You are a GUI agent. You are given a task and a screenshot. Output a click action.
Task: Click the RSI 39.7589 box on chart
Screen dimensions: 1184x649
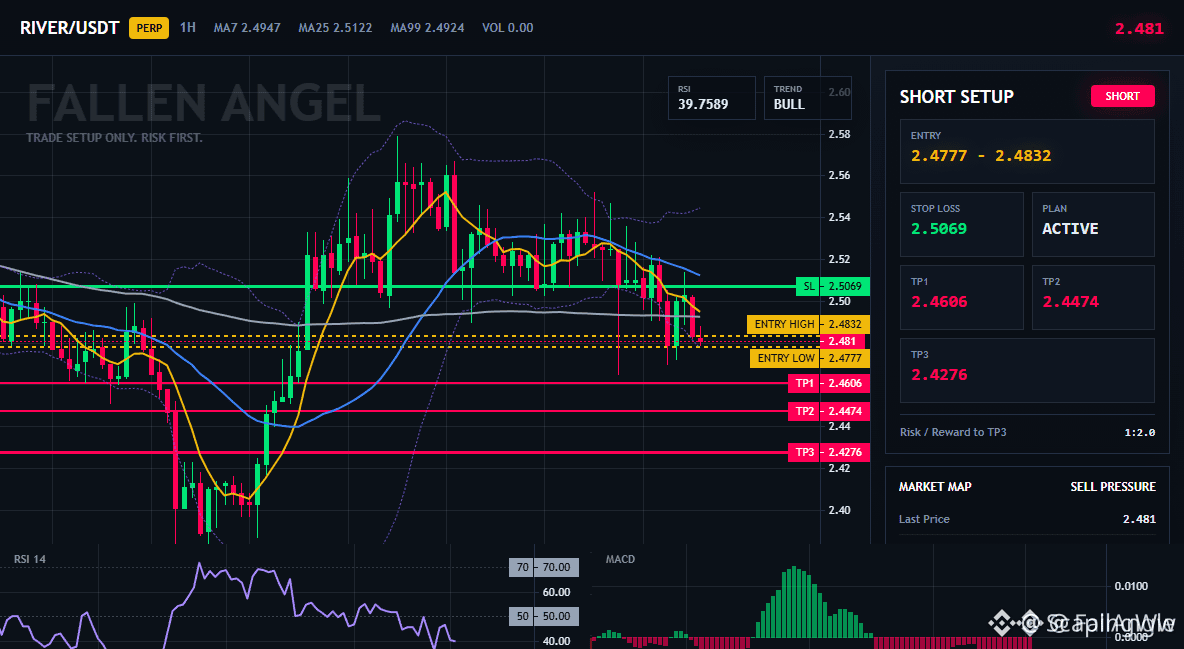pos(711,97)
